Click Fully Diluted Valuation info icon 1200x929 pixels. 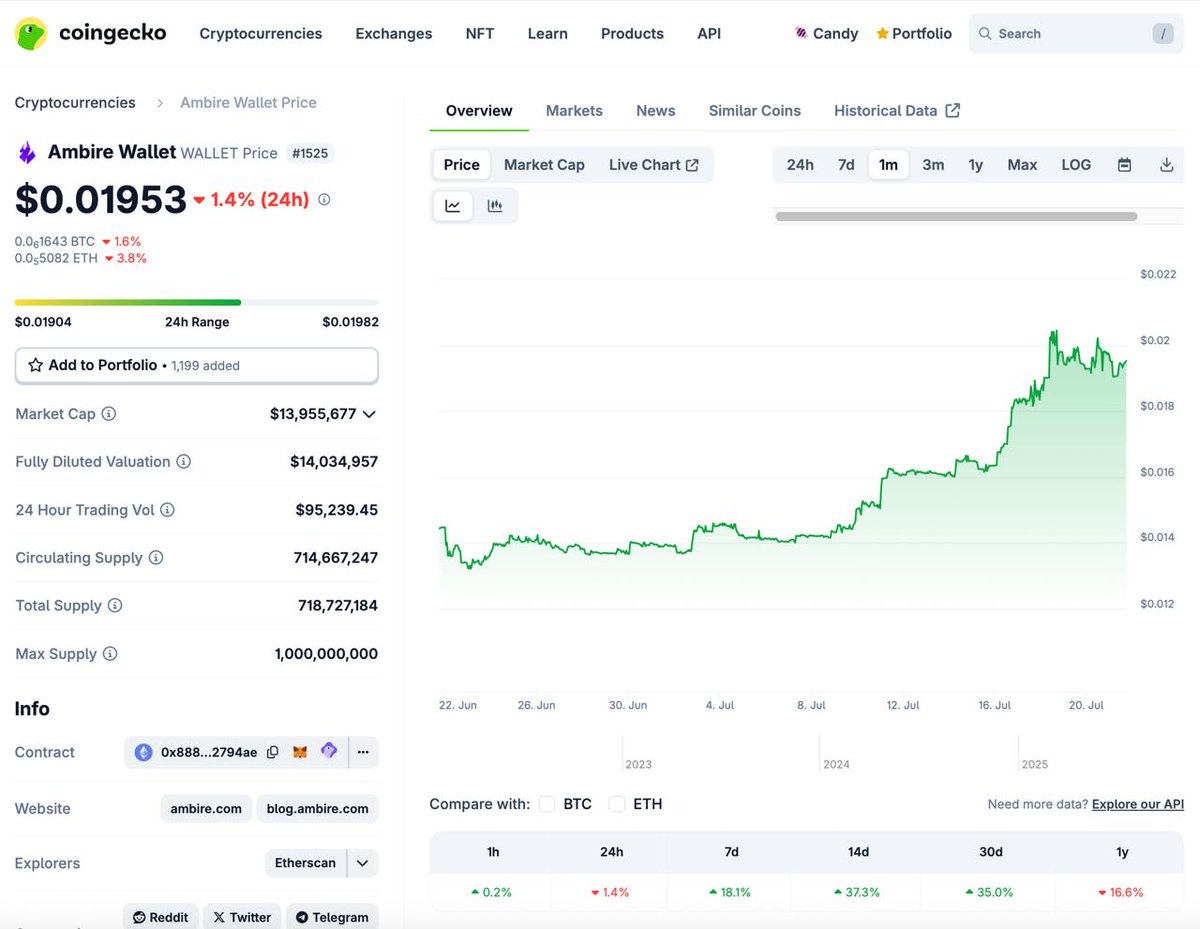[x=184, y=461]
